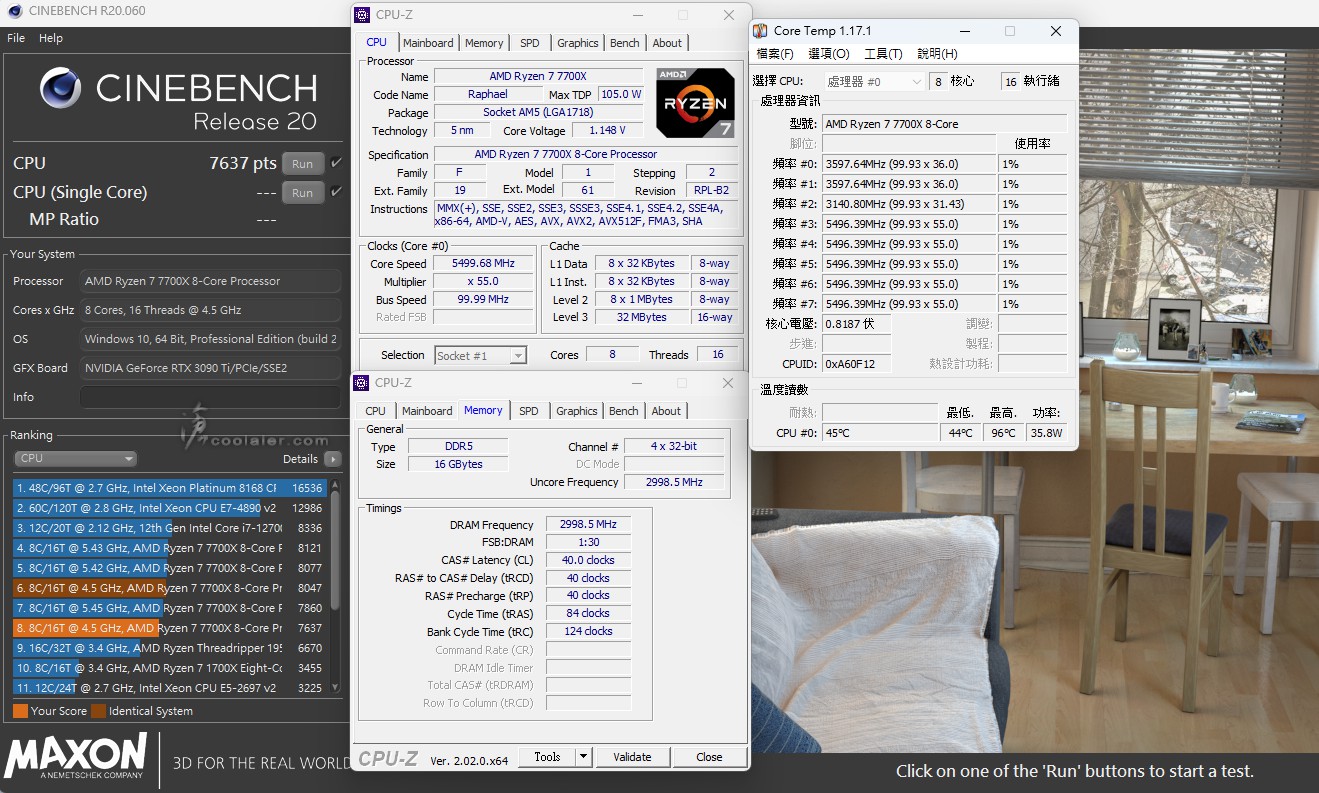Image resolution: width=1319 pixels, height=793 pixels.
Task: Click the MAXON logo in the Cinebench window
Action: tap(75, 757)
